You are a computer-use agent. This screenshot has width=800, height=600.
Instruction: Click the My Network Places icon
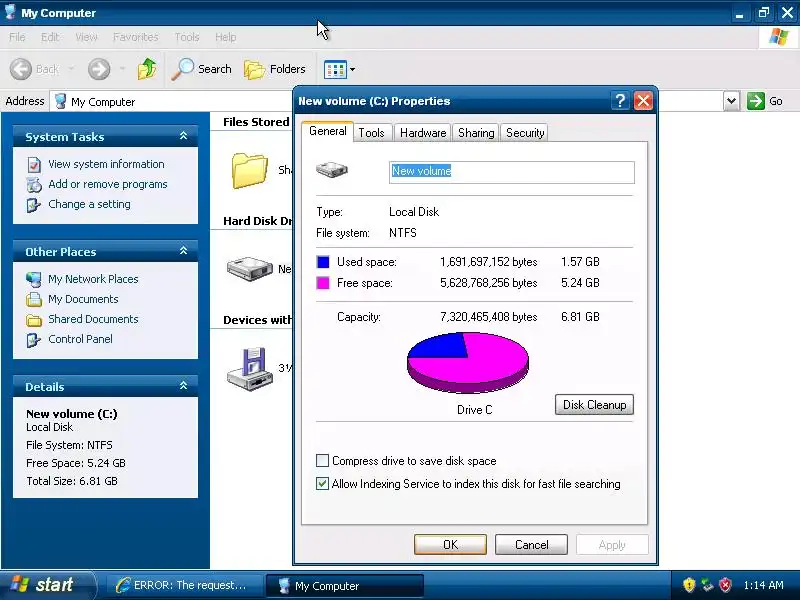(34, 280)
